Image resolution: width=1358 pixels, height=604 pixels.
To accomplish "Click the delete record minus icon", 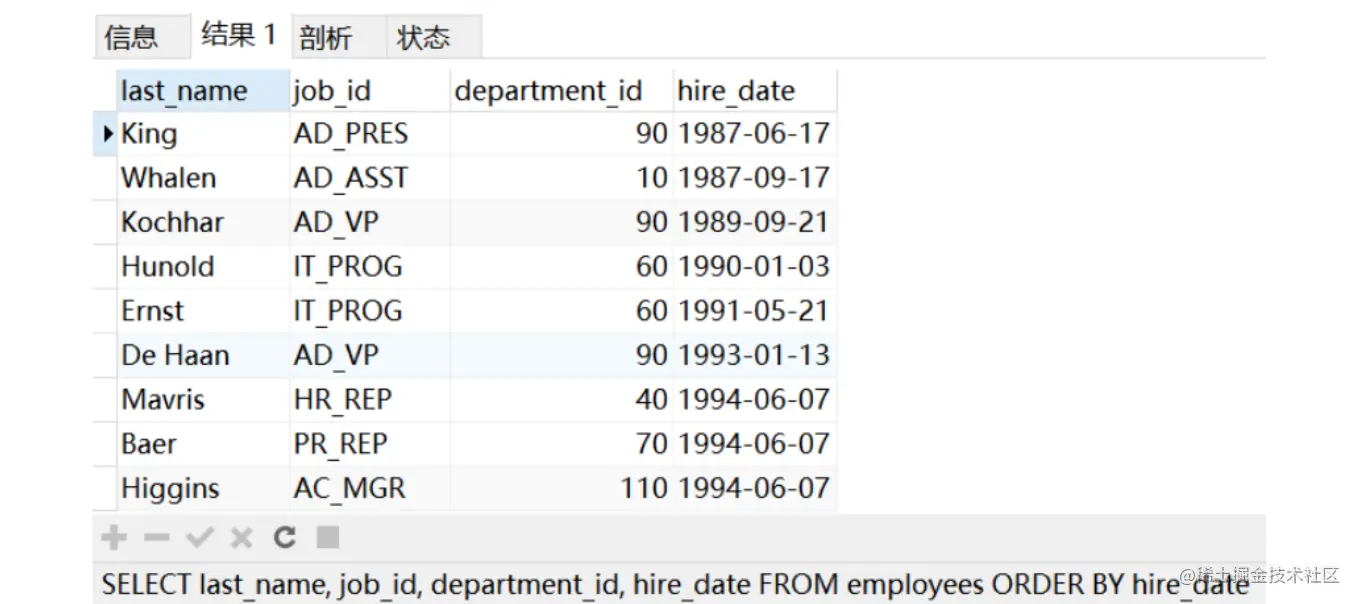I will pyautogui.click(x=157, y=538).
